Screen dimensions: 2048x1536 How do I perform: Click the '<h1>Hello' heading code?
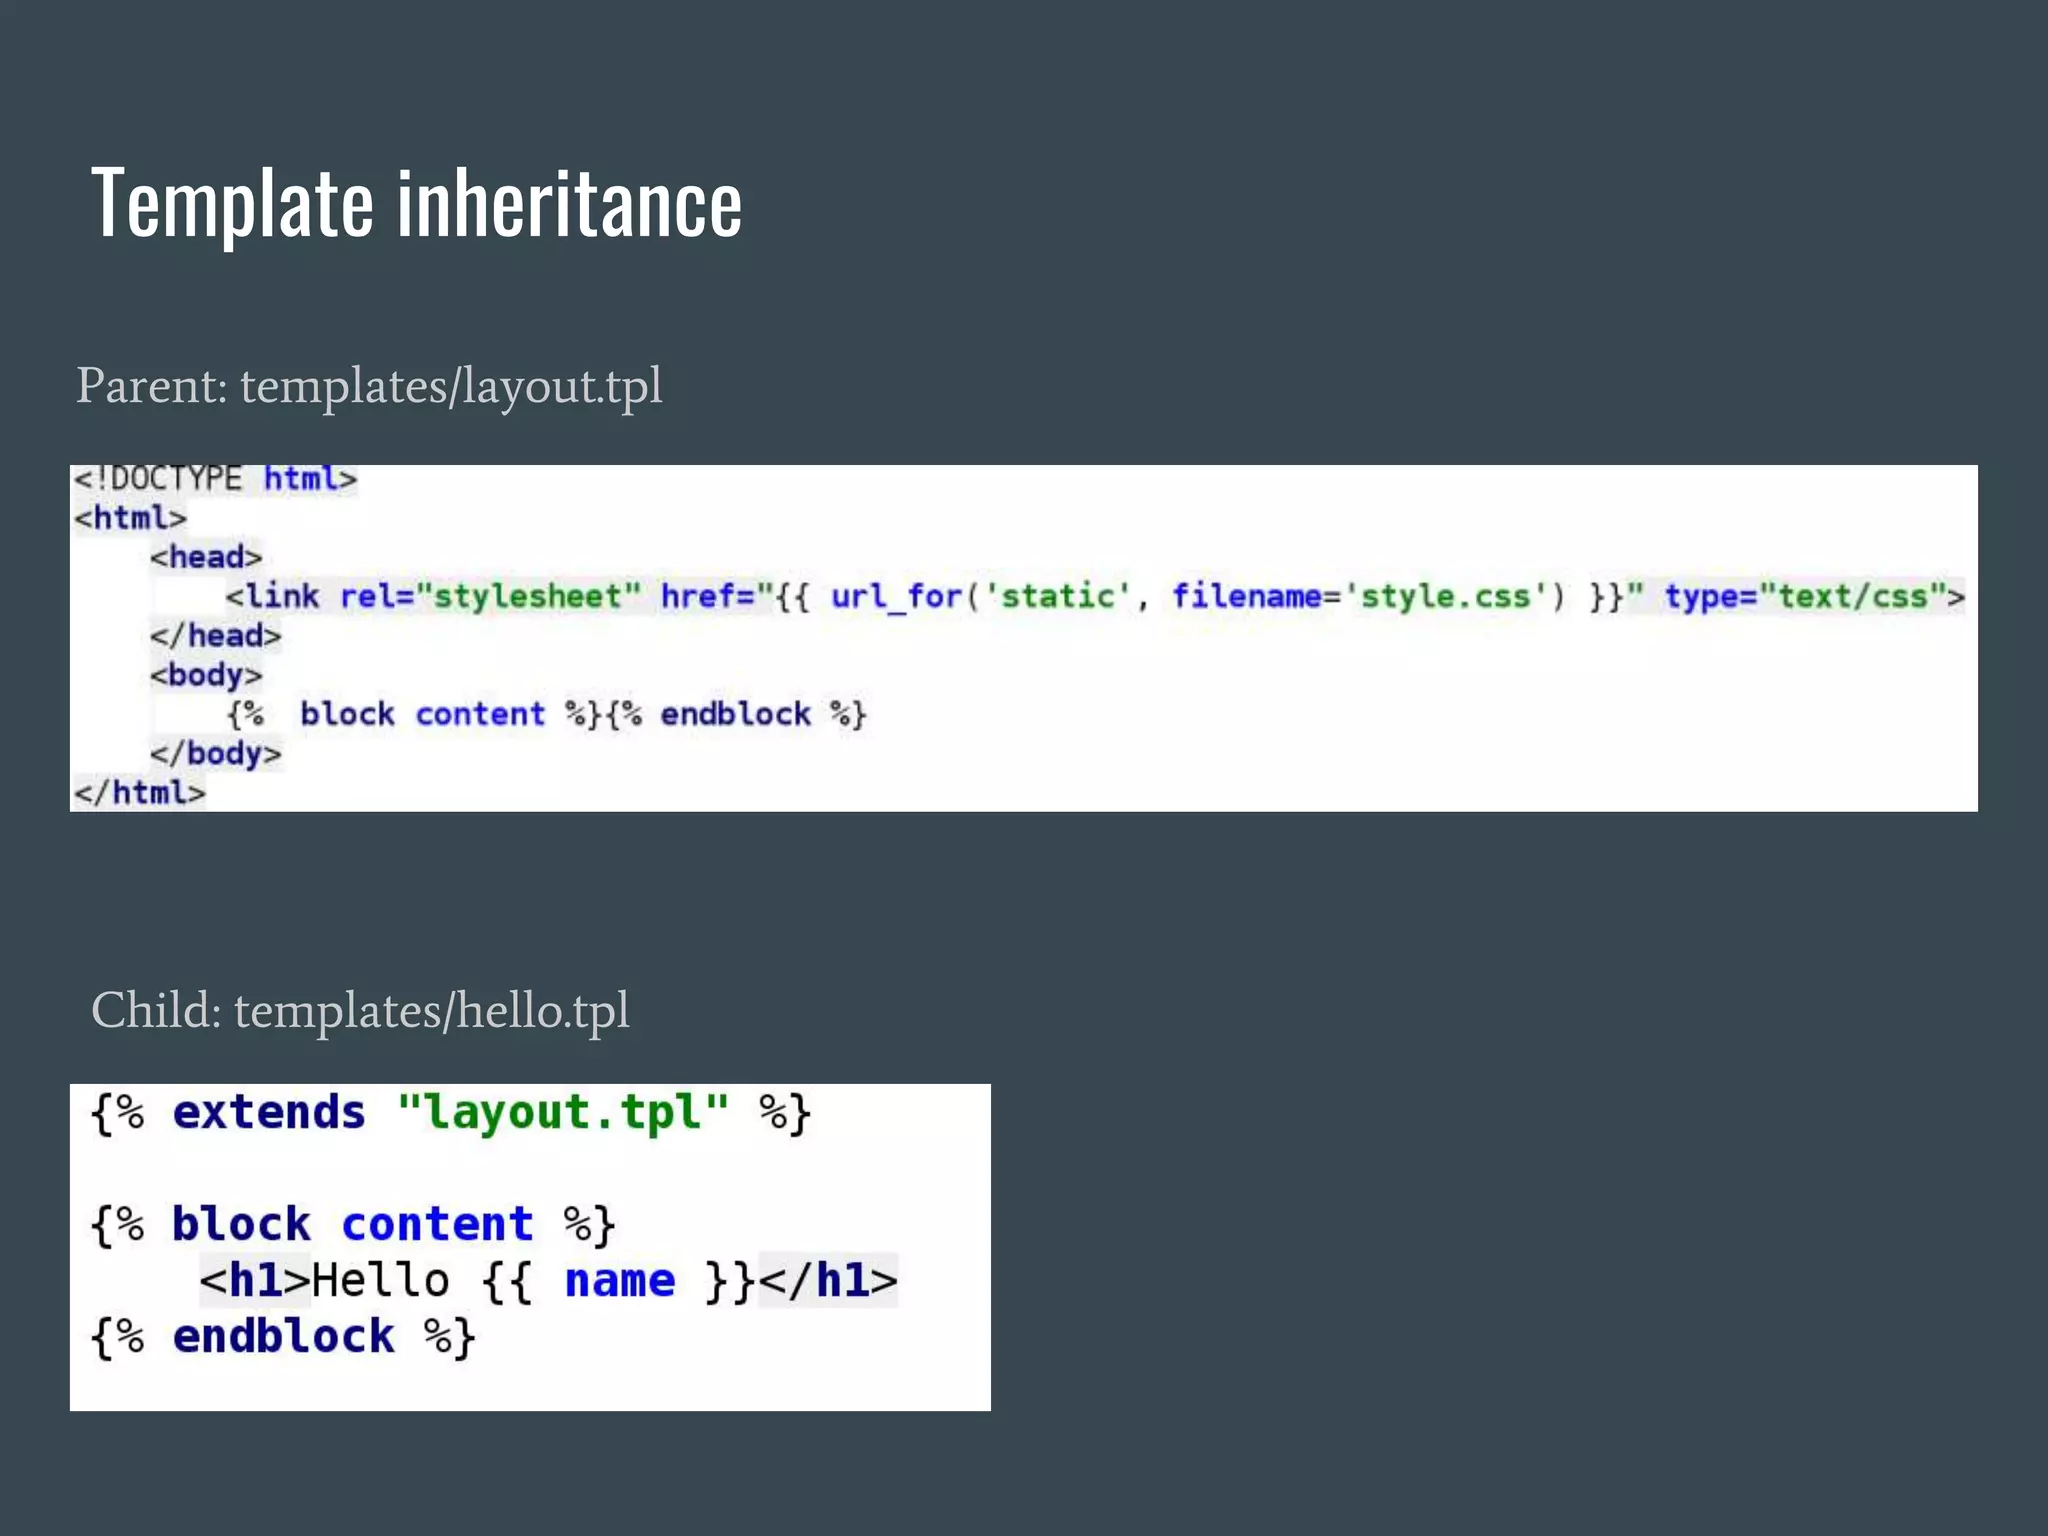(325, 1281)
